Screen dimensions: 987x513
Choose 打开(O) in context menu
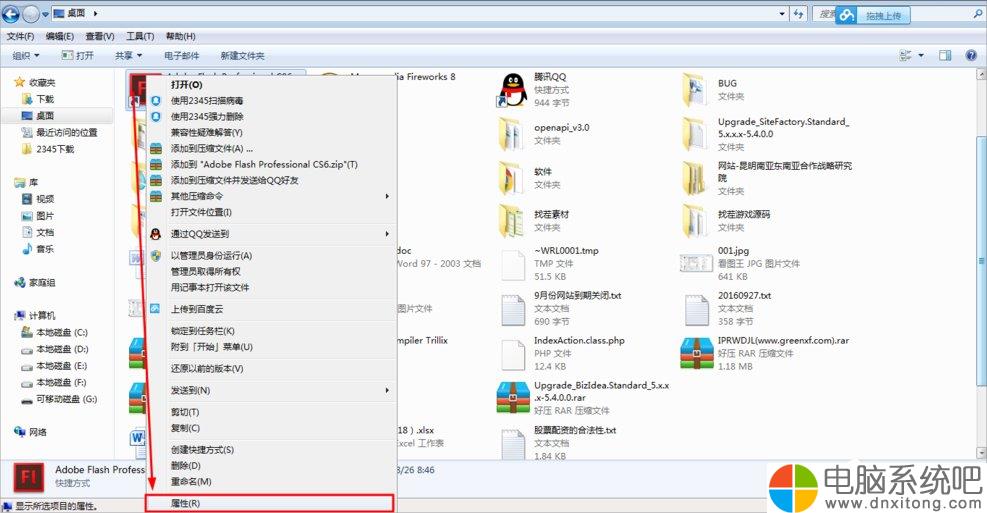271,84
